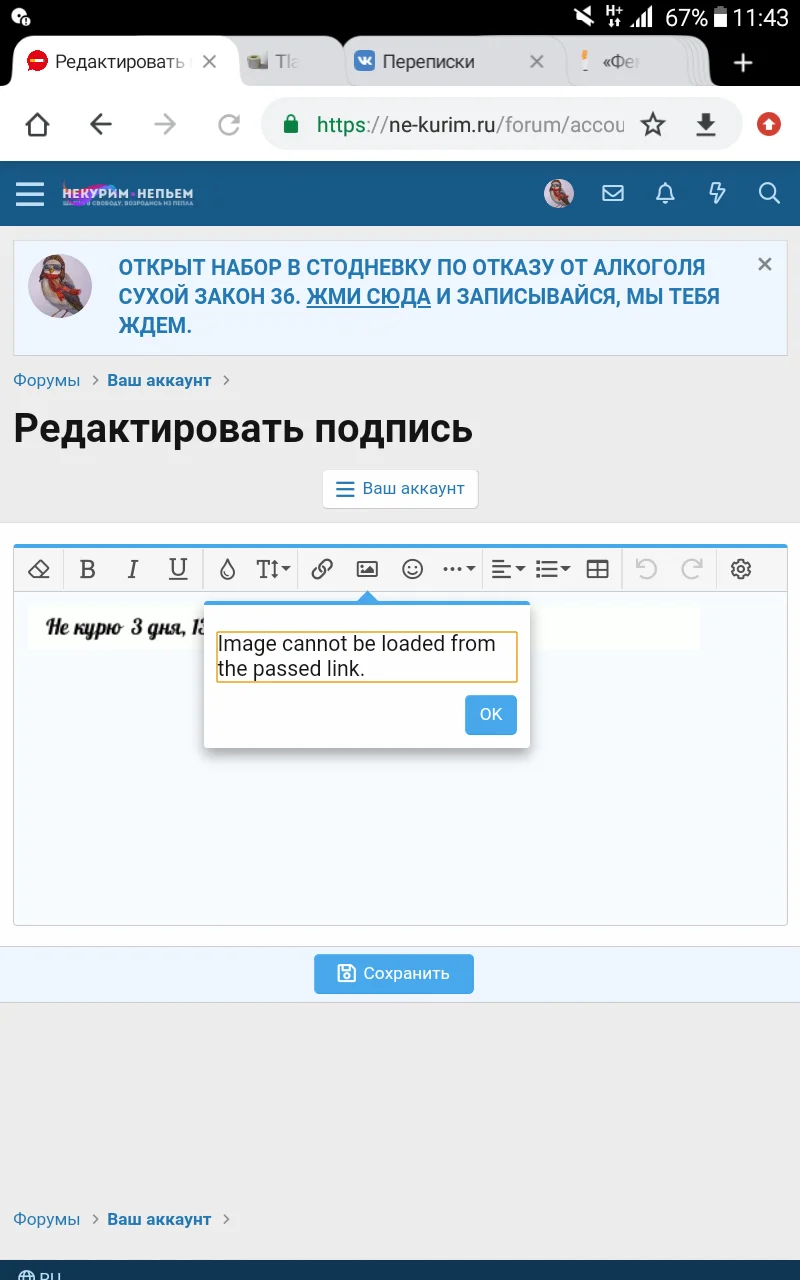
Task: Click the Сохранить save button
Action: click(x=394, y=973)
